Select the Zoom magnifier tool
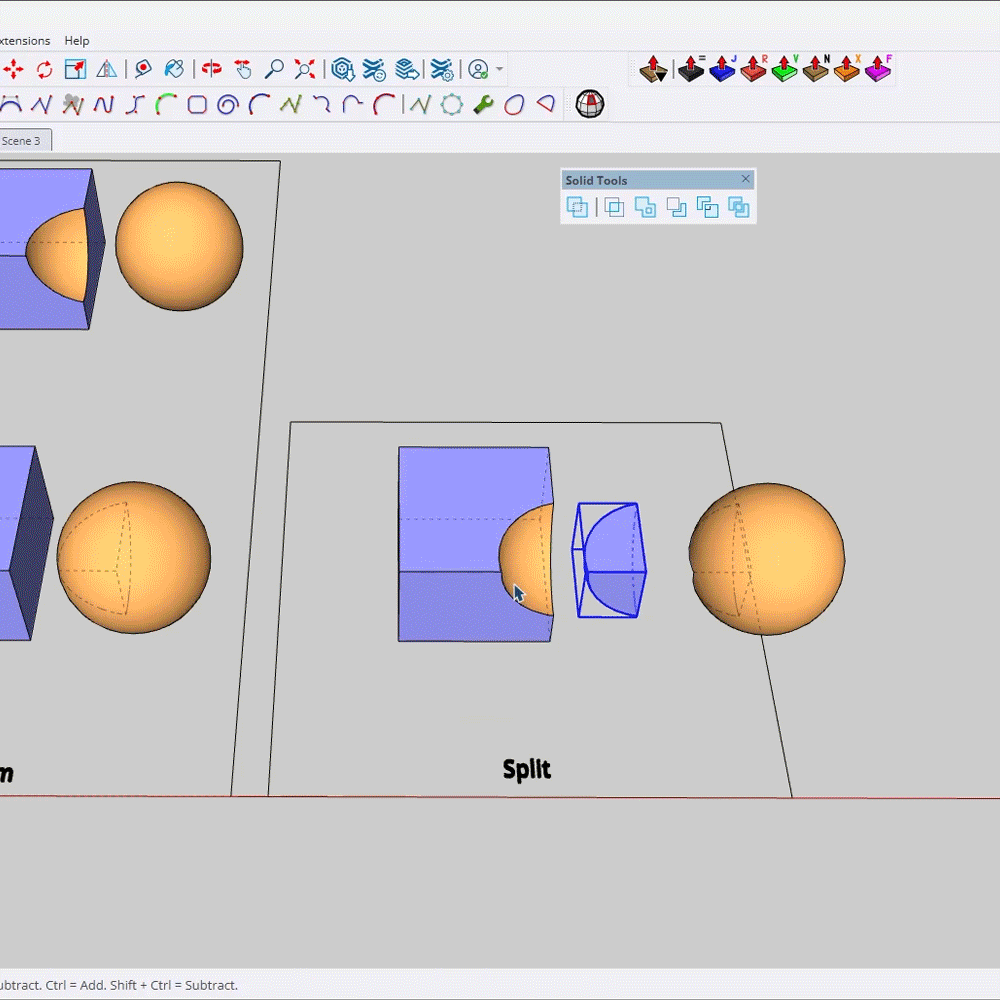1000x1000 pixels. tap(274, 69)
